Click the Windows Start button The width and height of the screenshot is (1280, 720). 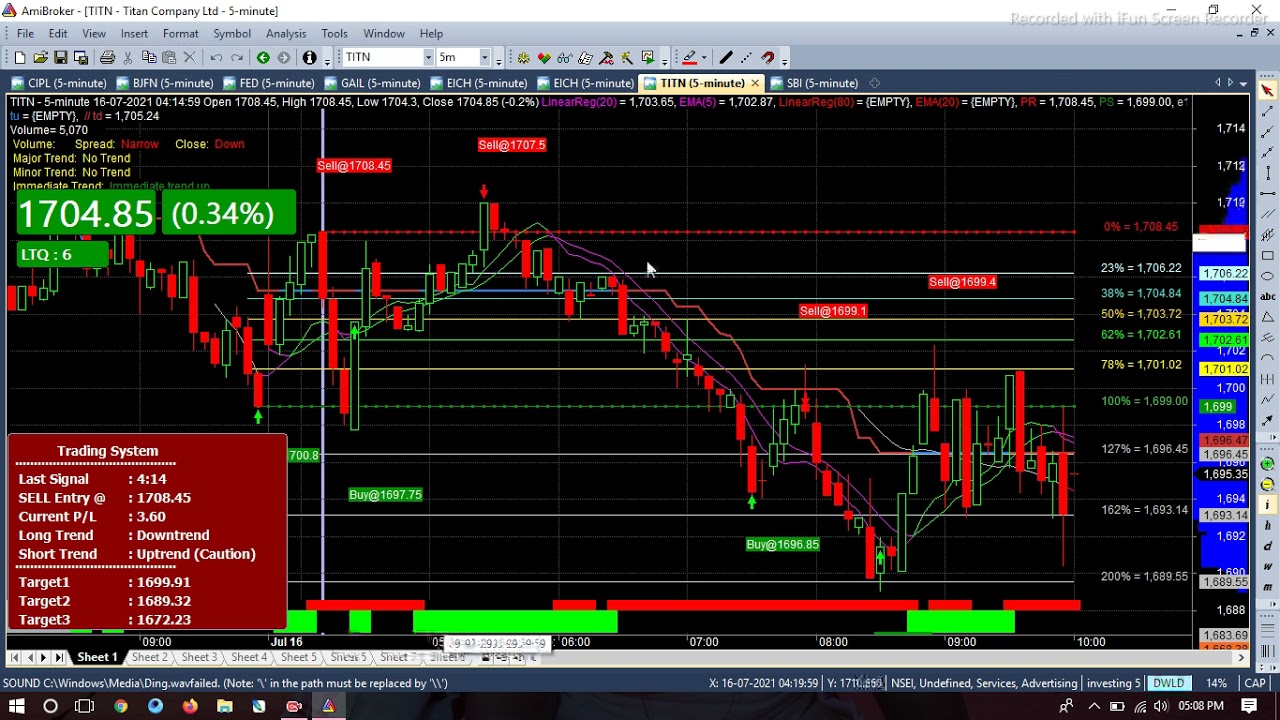(16, 706)
